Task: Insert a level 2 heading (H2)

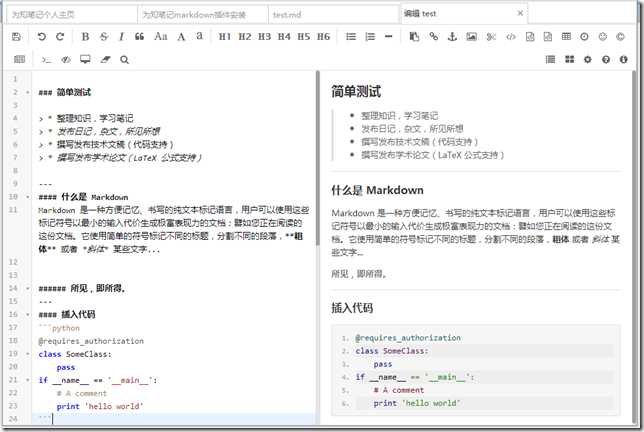Action: pyautogui.click(x=245, y=37)
